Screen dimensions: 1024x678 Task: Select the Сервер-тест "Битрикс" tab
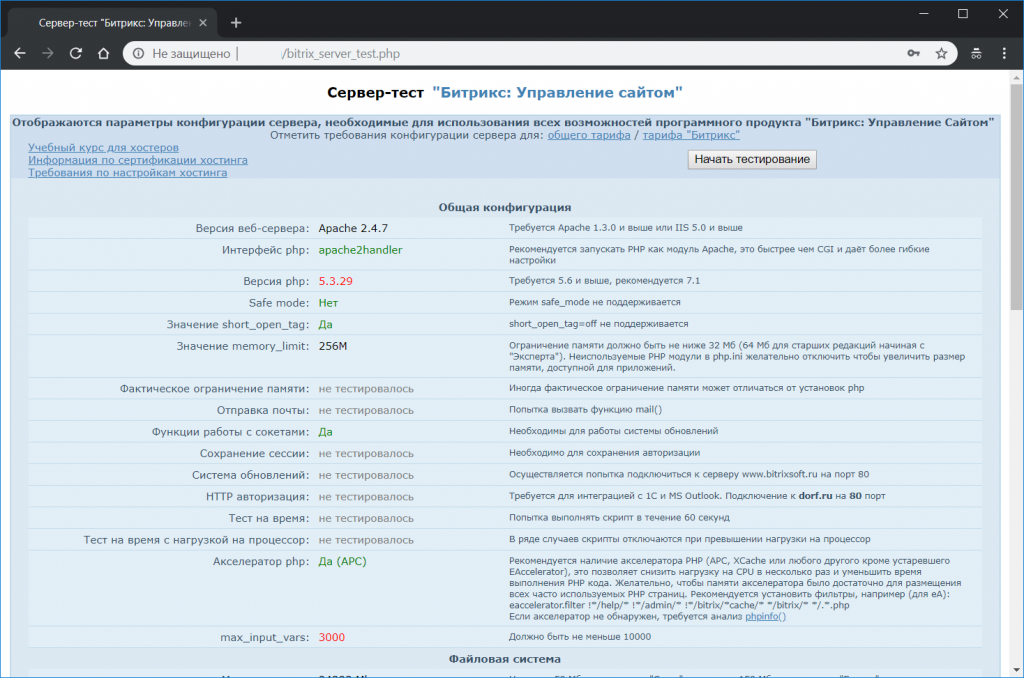[114, 23]
